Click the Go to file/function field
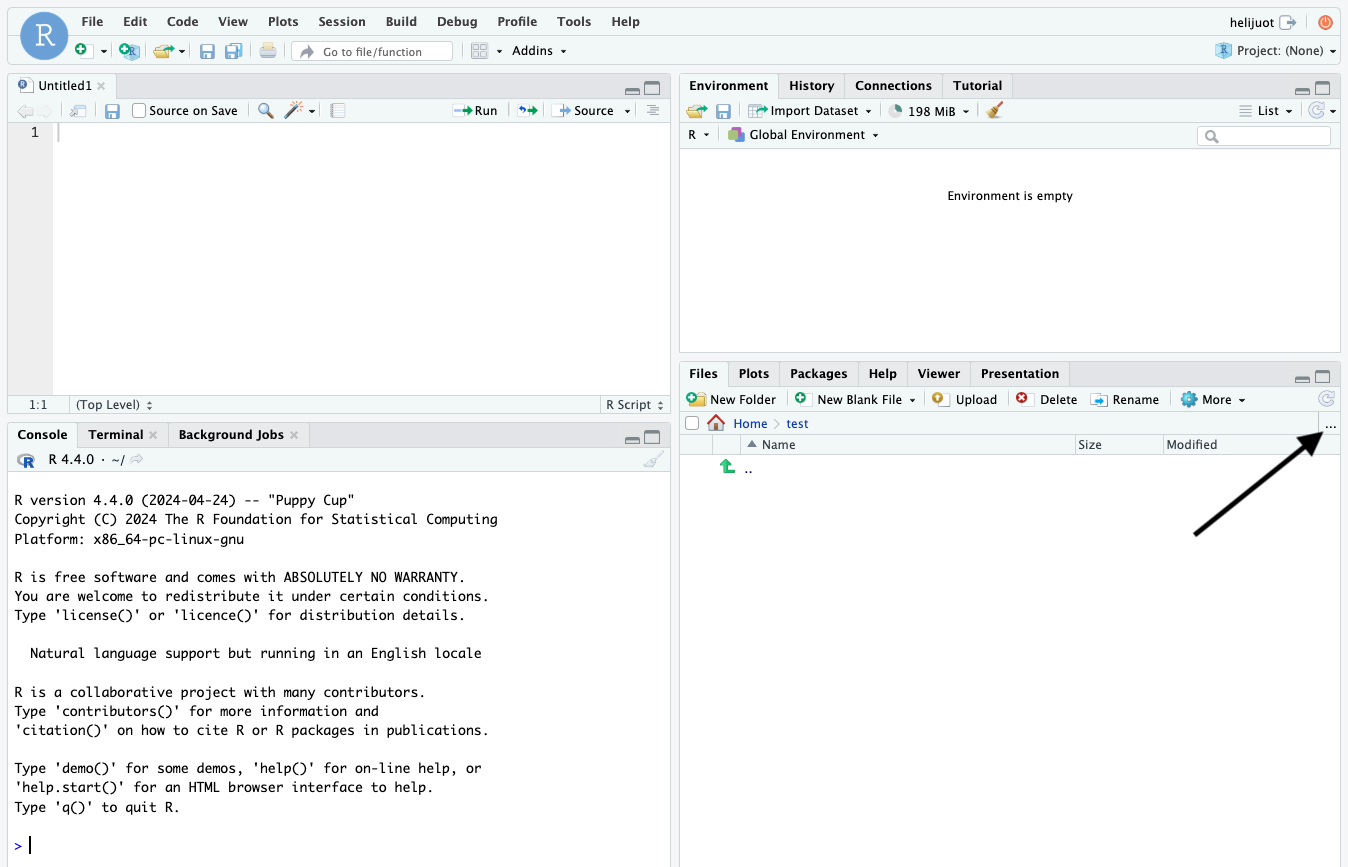 (x=372, y=52)
